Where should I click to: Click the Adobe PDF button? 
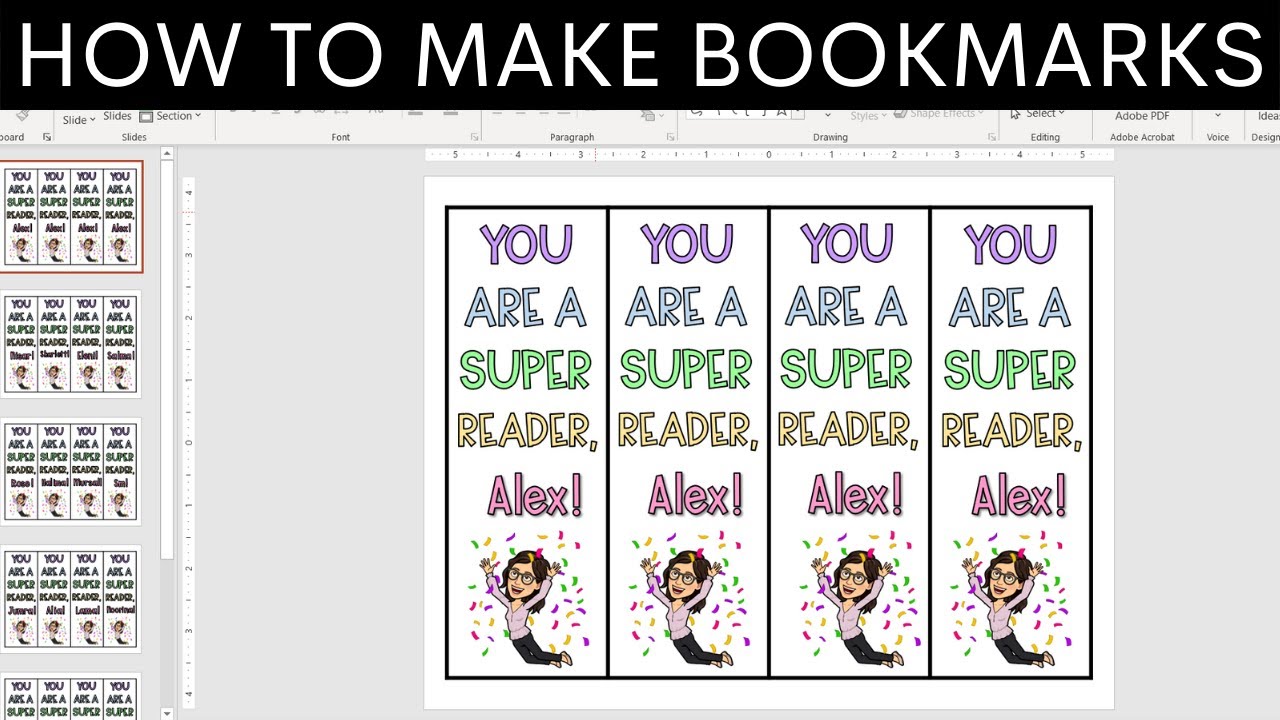pos(1142,116)
